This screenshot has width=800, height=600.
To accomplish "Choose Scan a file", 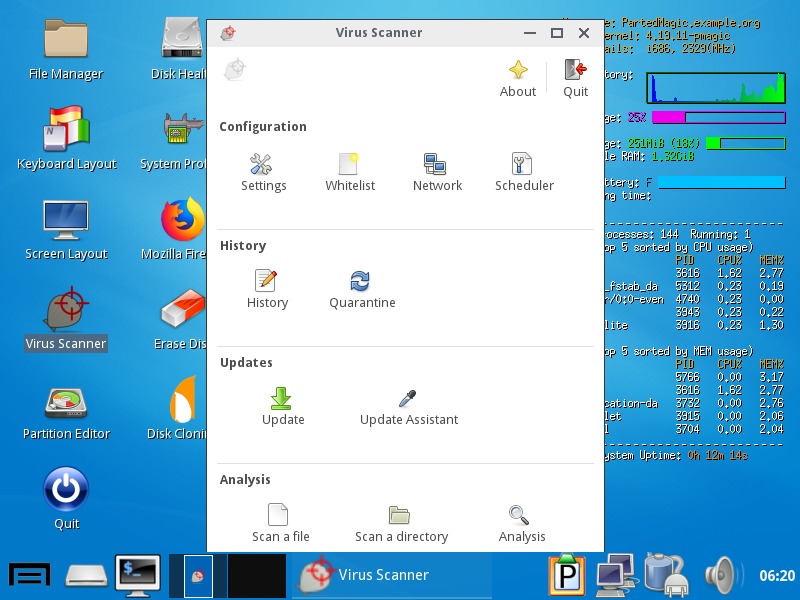I will pos(280,517).
